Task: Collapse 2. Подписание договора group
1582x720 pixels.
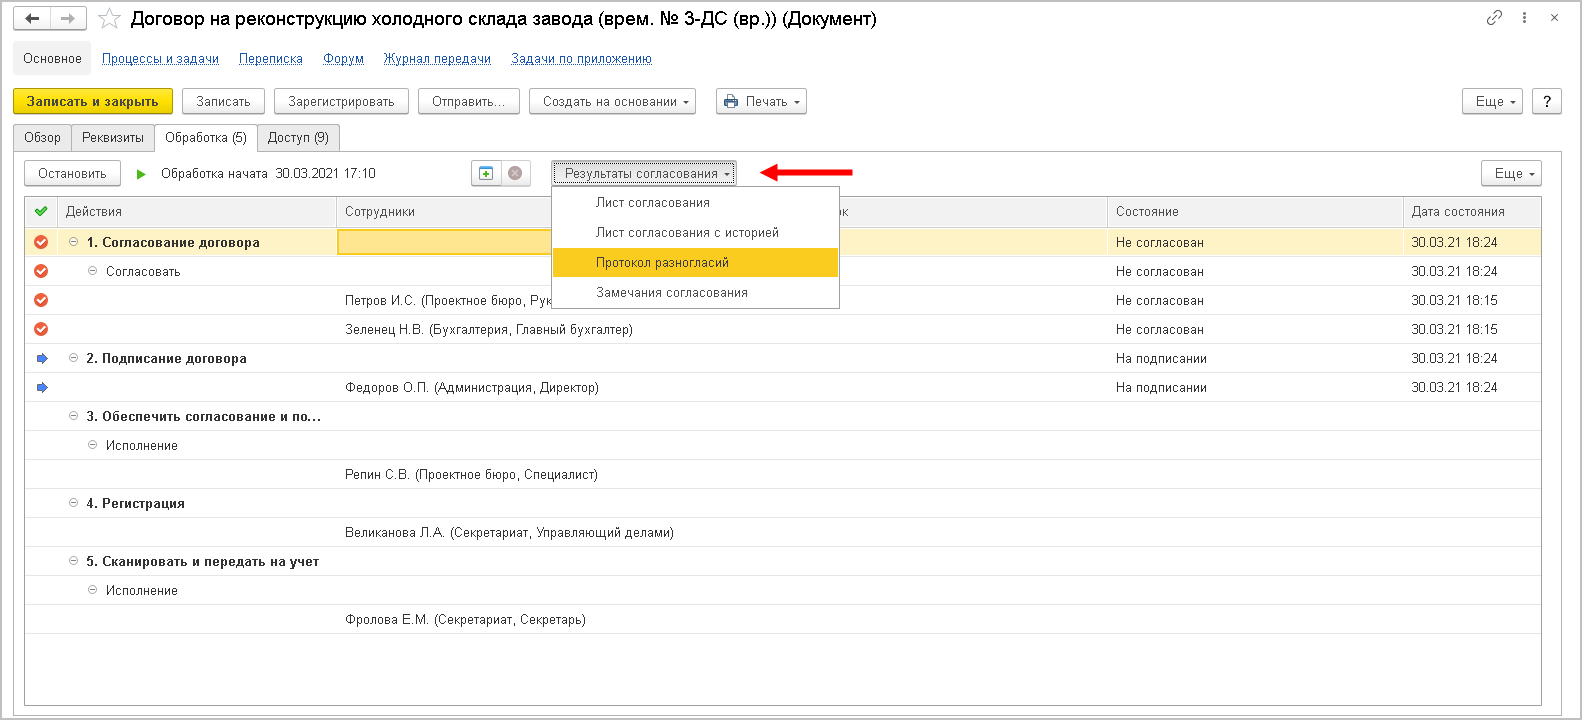Action: coord(73,358)
